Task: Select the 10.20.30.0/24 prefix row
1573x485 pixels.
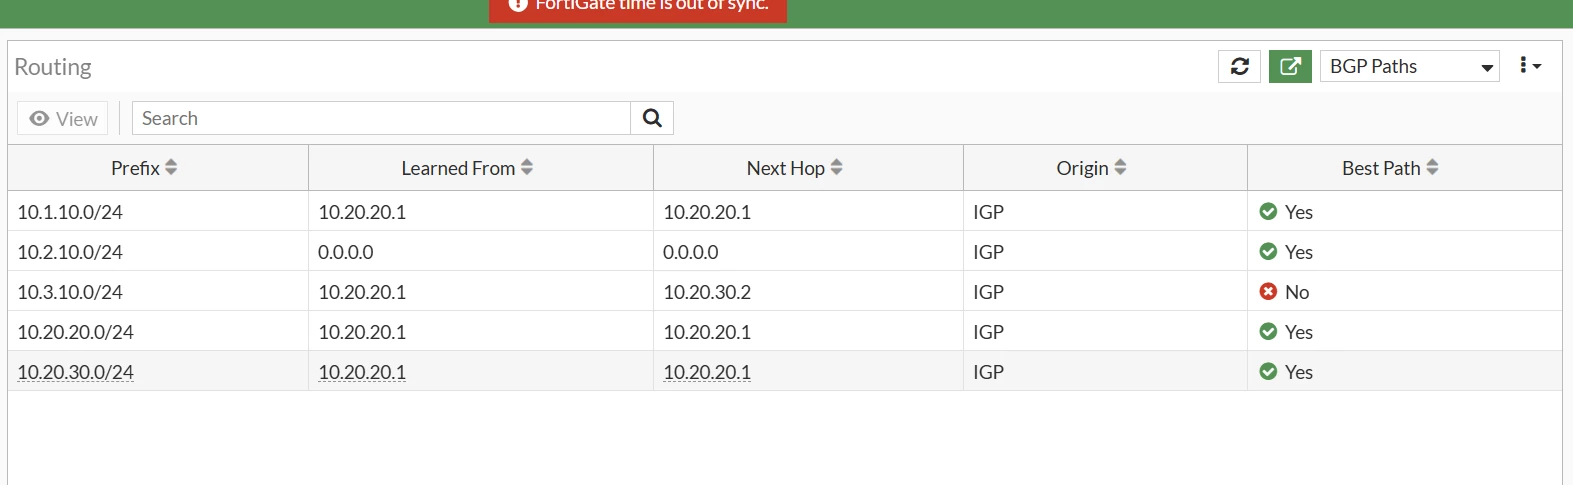Action: coord(785,371)
